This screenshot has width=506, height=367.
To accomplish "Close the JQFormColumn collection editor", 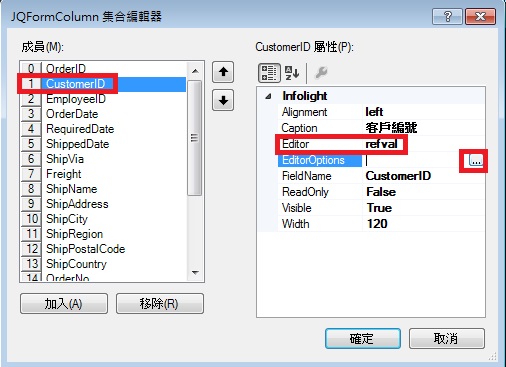I will 480,16.
